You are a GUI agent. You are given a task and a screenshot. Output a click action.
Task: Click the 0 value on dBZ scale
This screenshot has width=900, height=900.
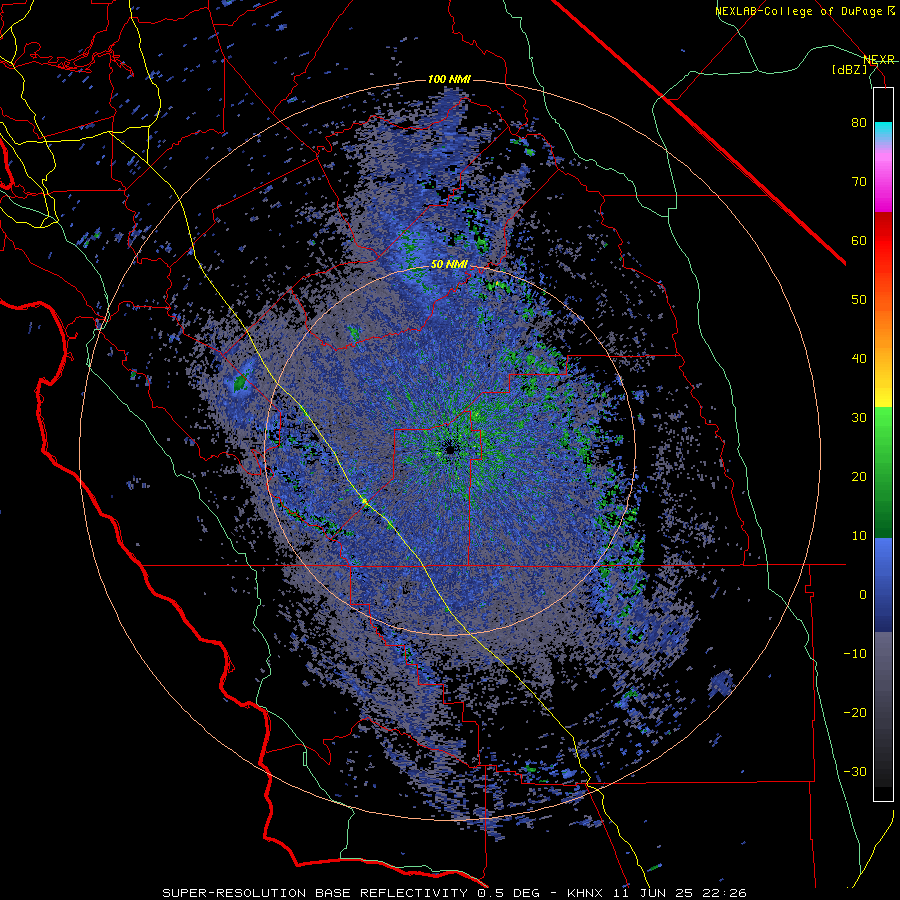[863, 595]
